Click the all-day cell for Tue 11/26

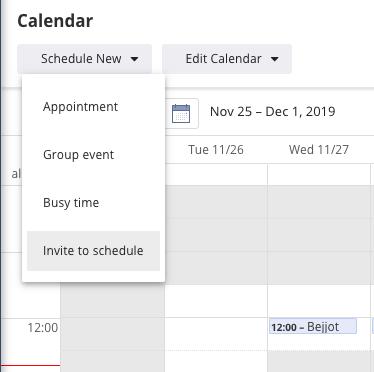tap(216, 174)
